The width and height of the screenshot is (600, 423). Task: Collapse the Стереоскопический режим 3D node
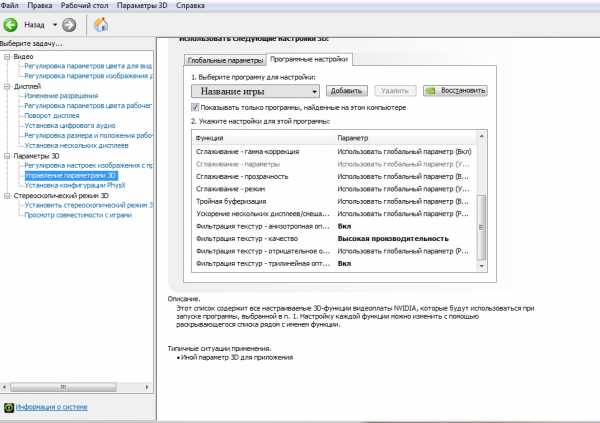(x=7, y=196)
